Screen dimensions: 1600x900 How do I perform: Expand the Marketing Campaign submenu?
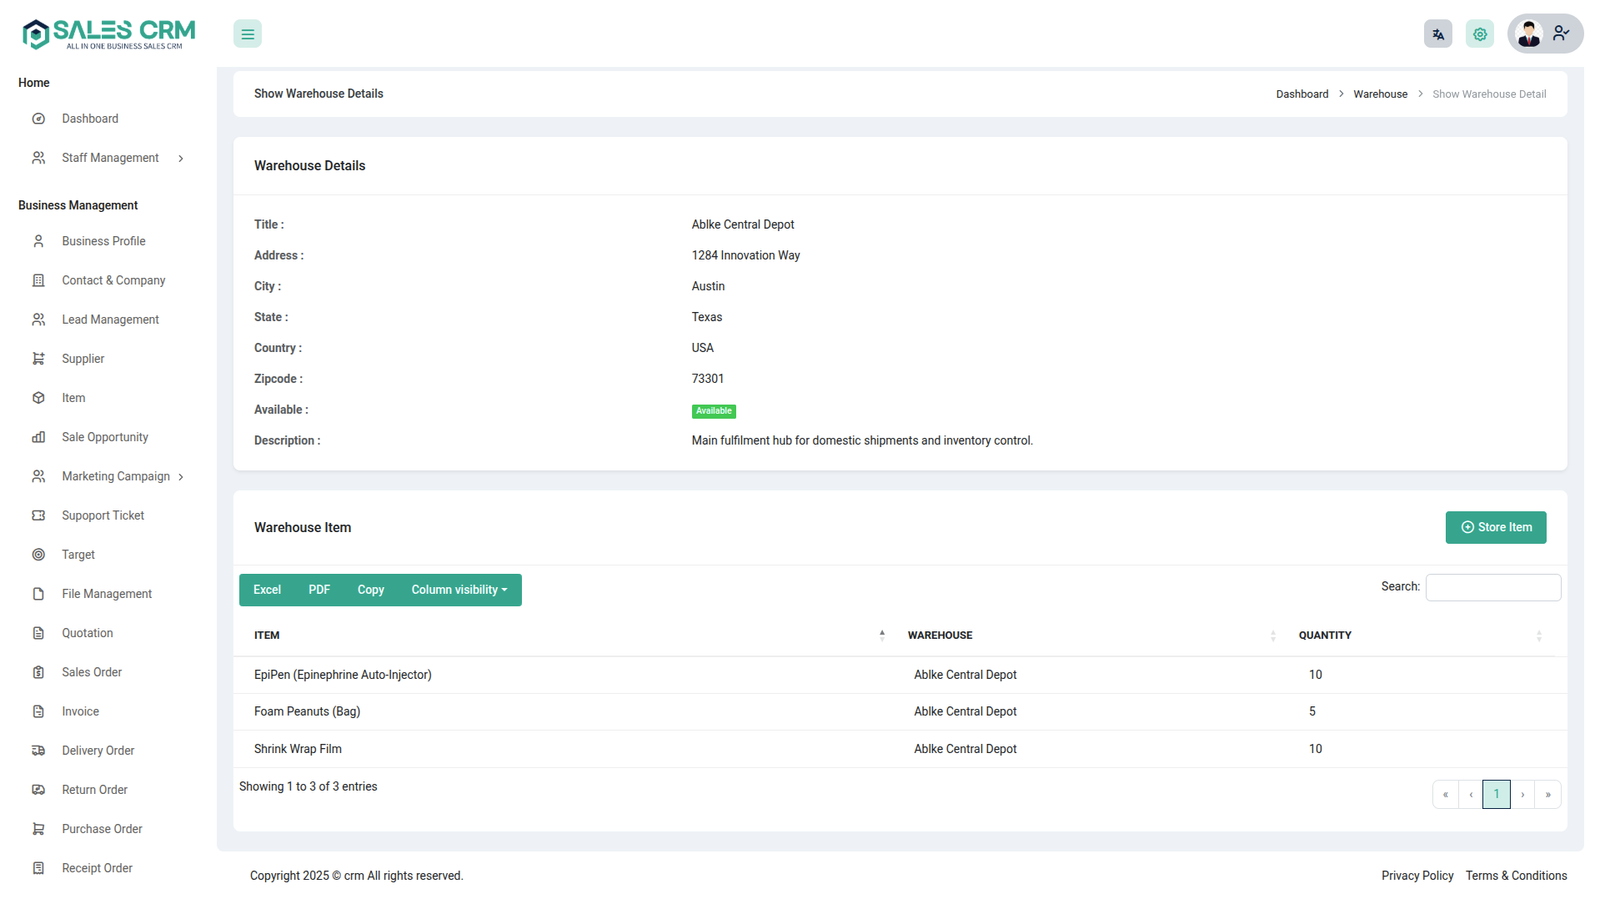[181, 477]
